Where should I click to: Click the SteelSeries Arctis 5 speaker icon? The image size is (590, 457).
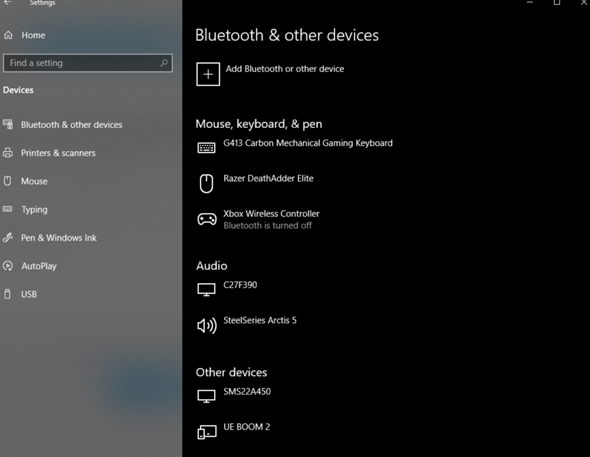click(x=207, y=325)
